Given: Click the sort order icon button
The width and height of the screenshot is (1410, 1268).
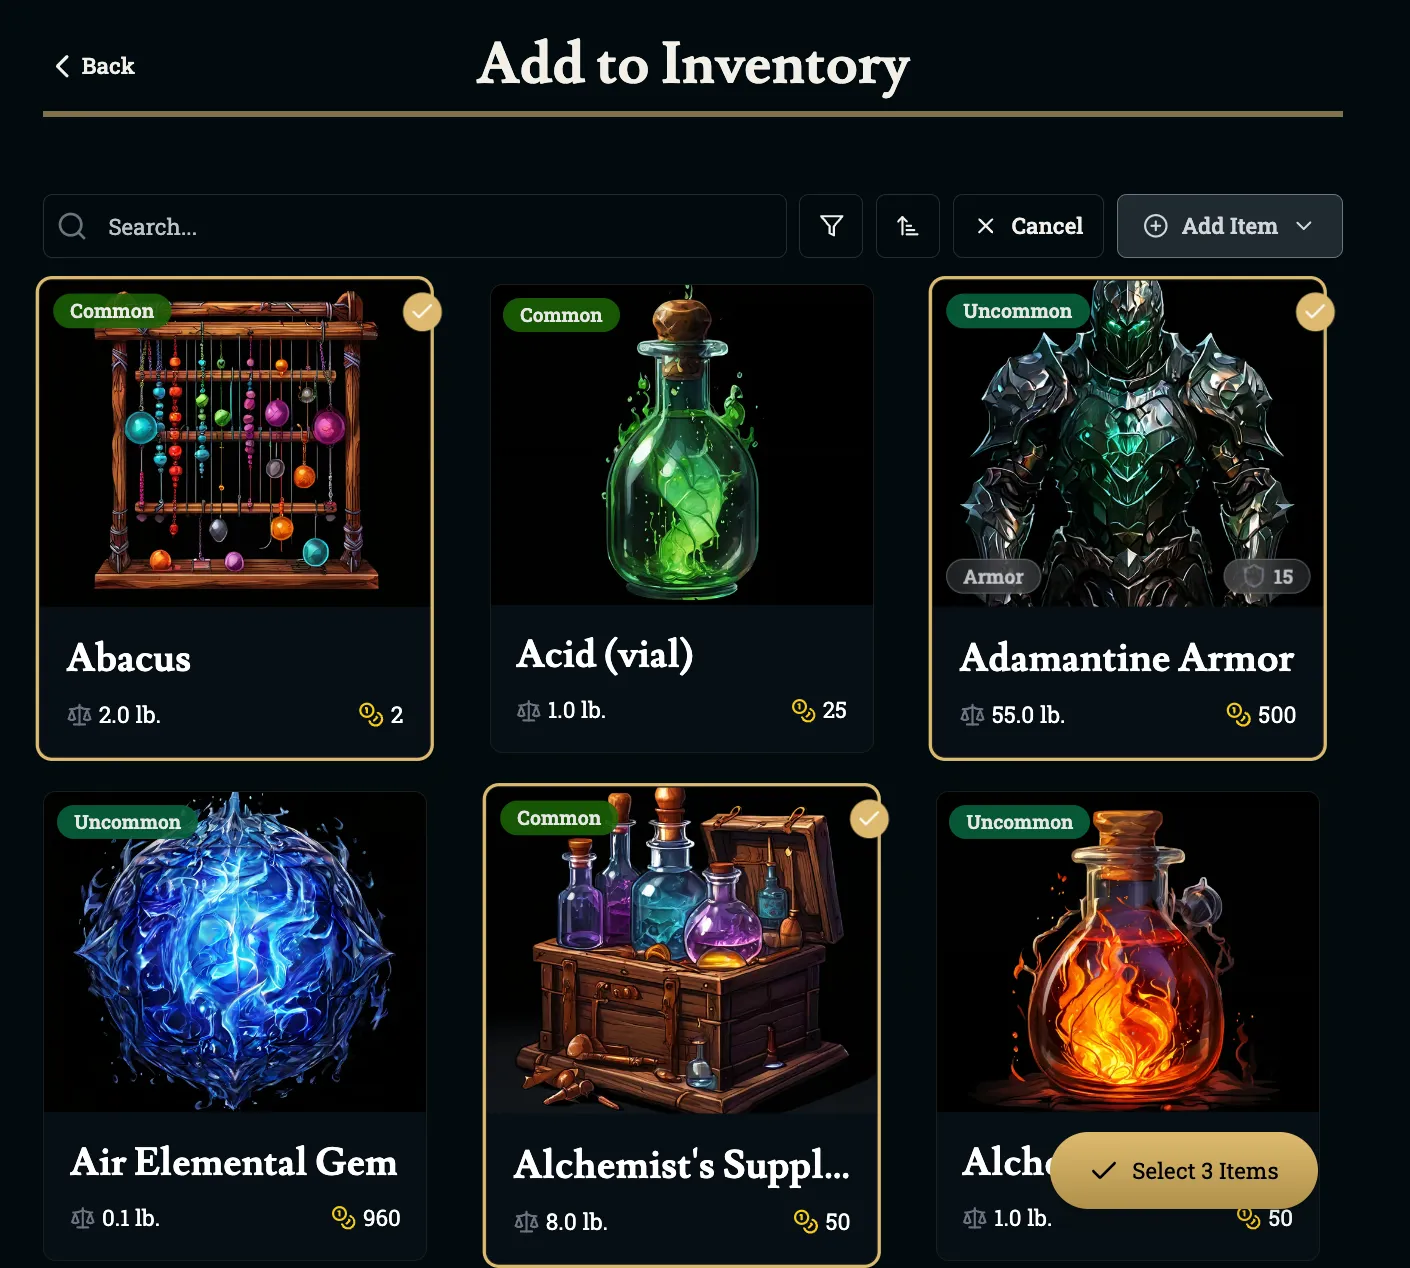Looking at the screenshot, I should coord(907,226).
